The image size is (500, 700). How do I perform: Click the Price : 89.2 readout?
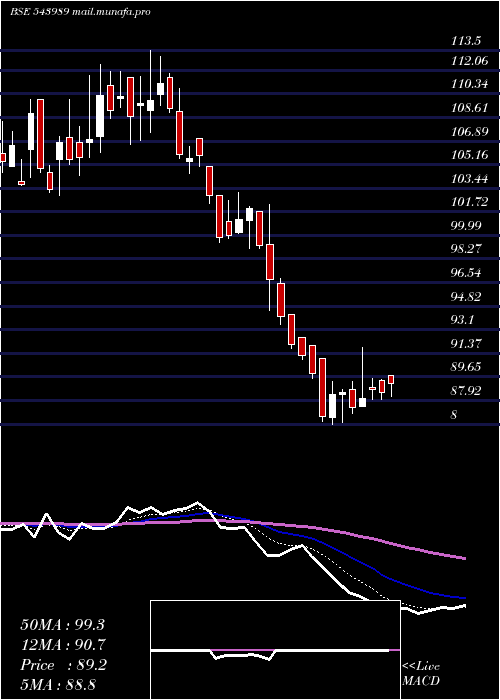click(x=63, y=665)
